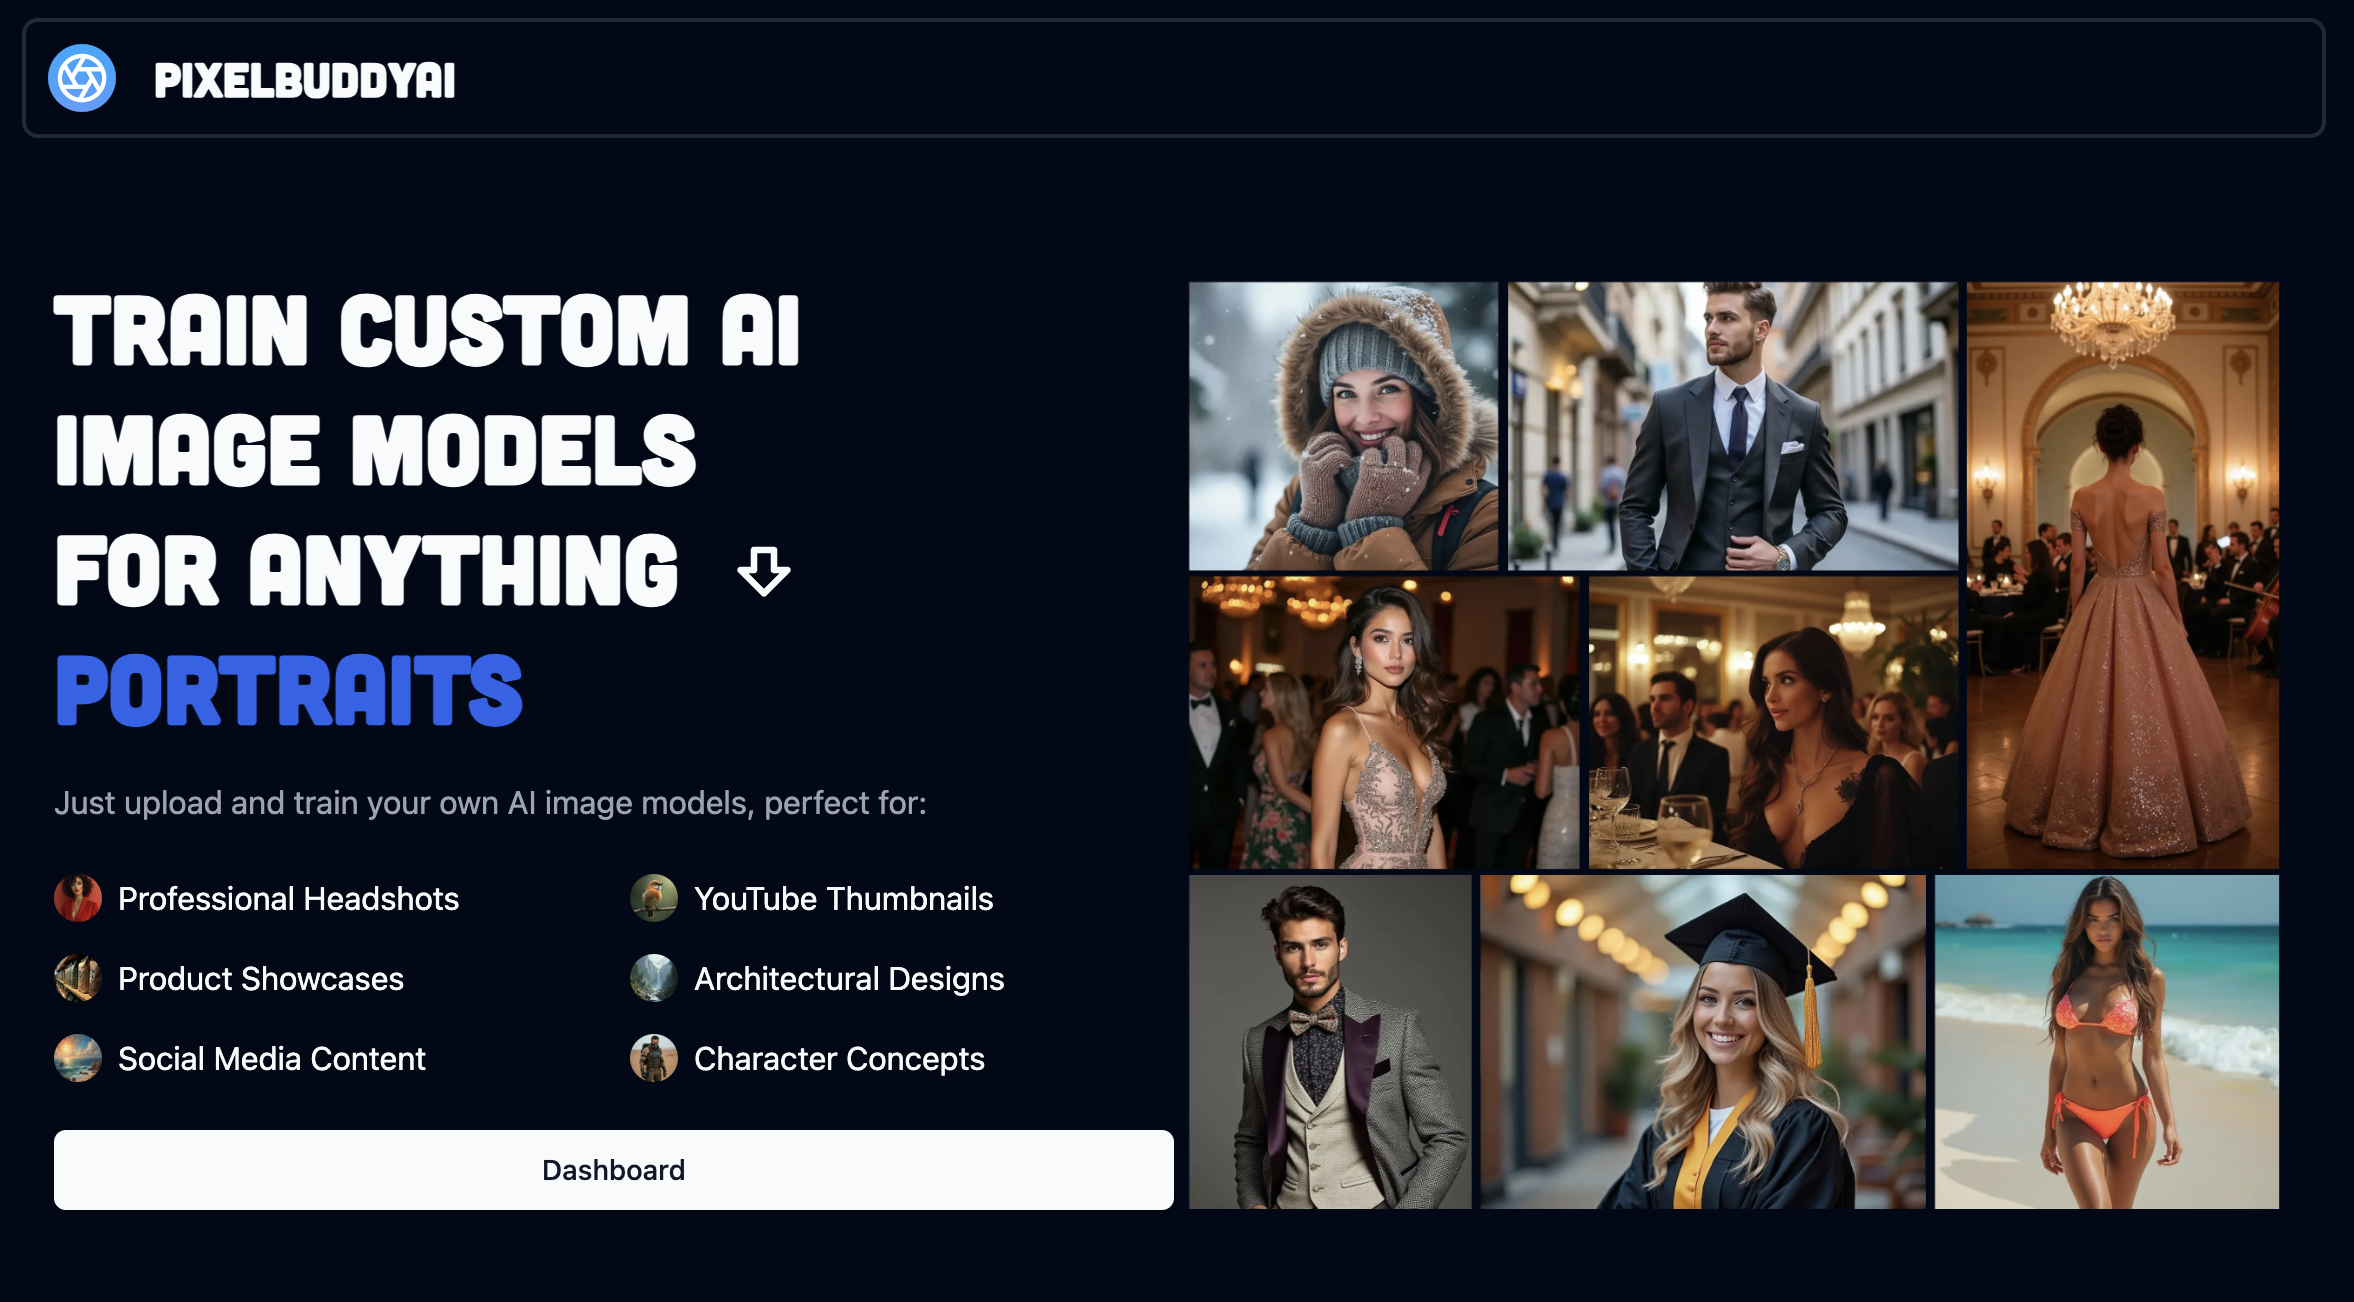The width and height of the screenshot is (2354, 1302).
Task: Open the winter hooded woman photo
Action: point(1343,426)
